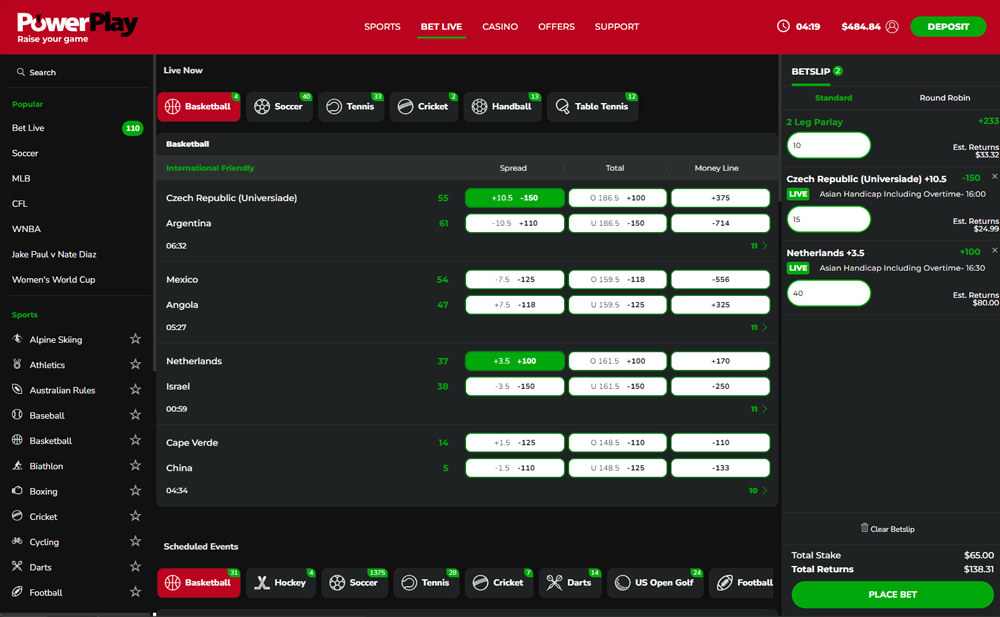Expand more markets for Cape Verde vs China
Image resolution: width=1000 pixels, height=617 pixels.
[758, 491]
